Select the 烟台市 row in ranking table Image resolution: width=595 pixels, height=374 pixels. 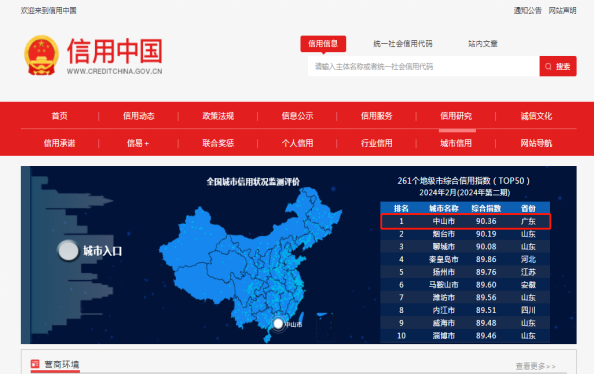point(466,234)
